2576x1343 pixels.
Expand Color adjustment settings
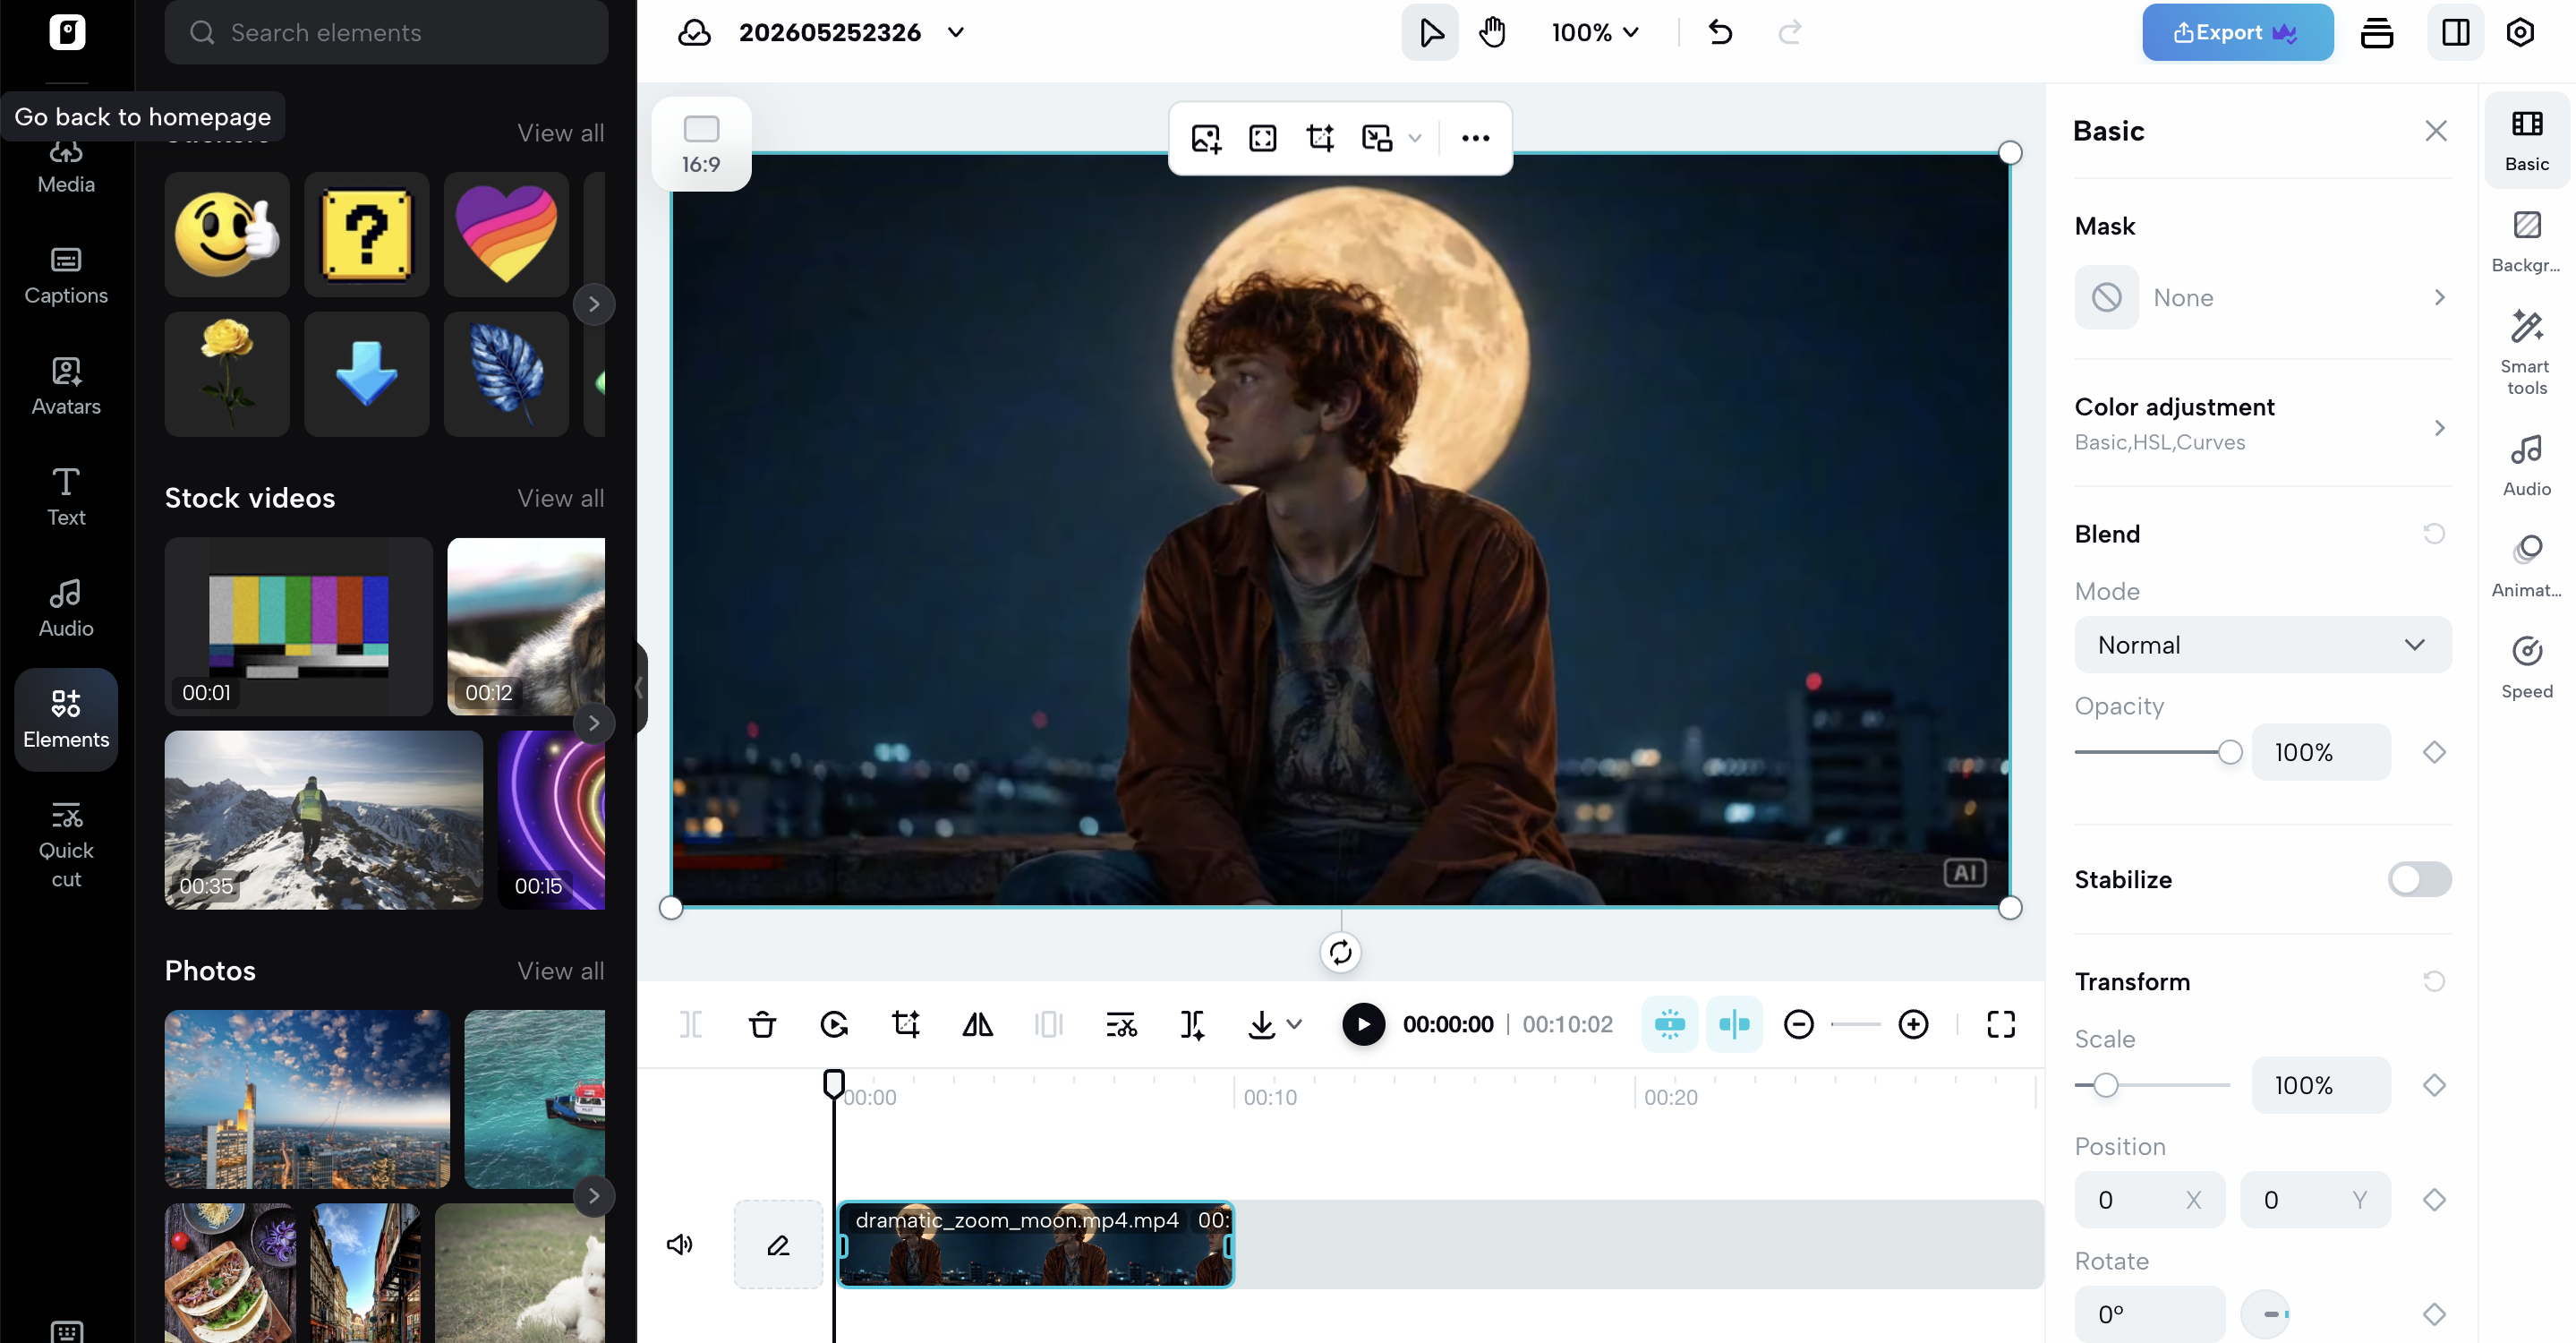(x=2262, y=424)
